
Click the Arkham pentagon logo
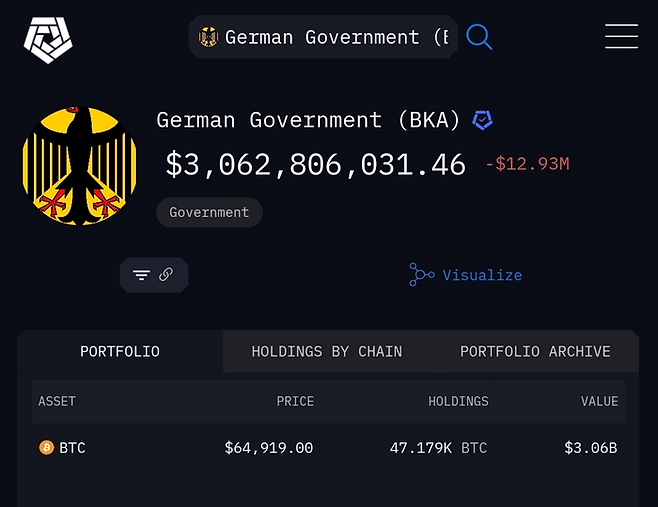pos(48,40)
